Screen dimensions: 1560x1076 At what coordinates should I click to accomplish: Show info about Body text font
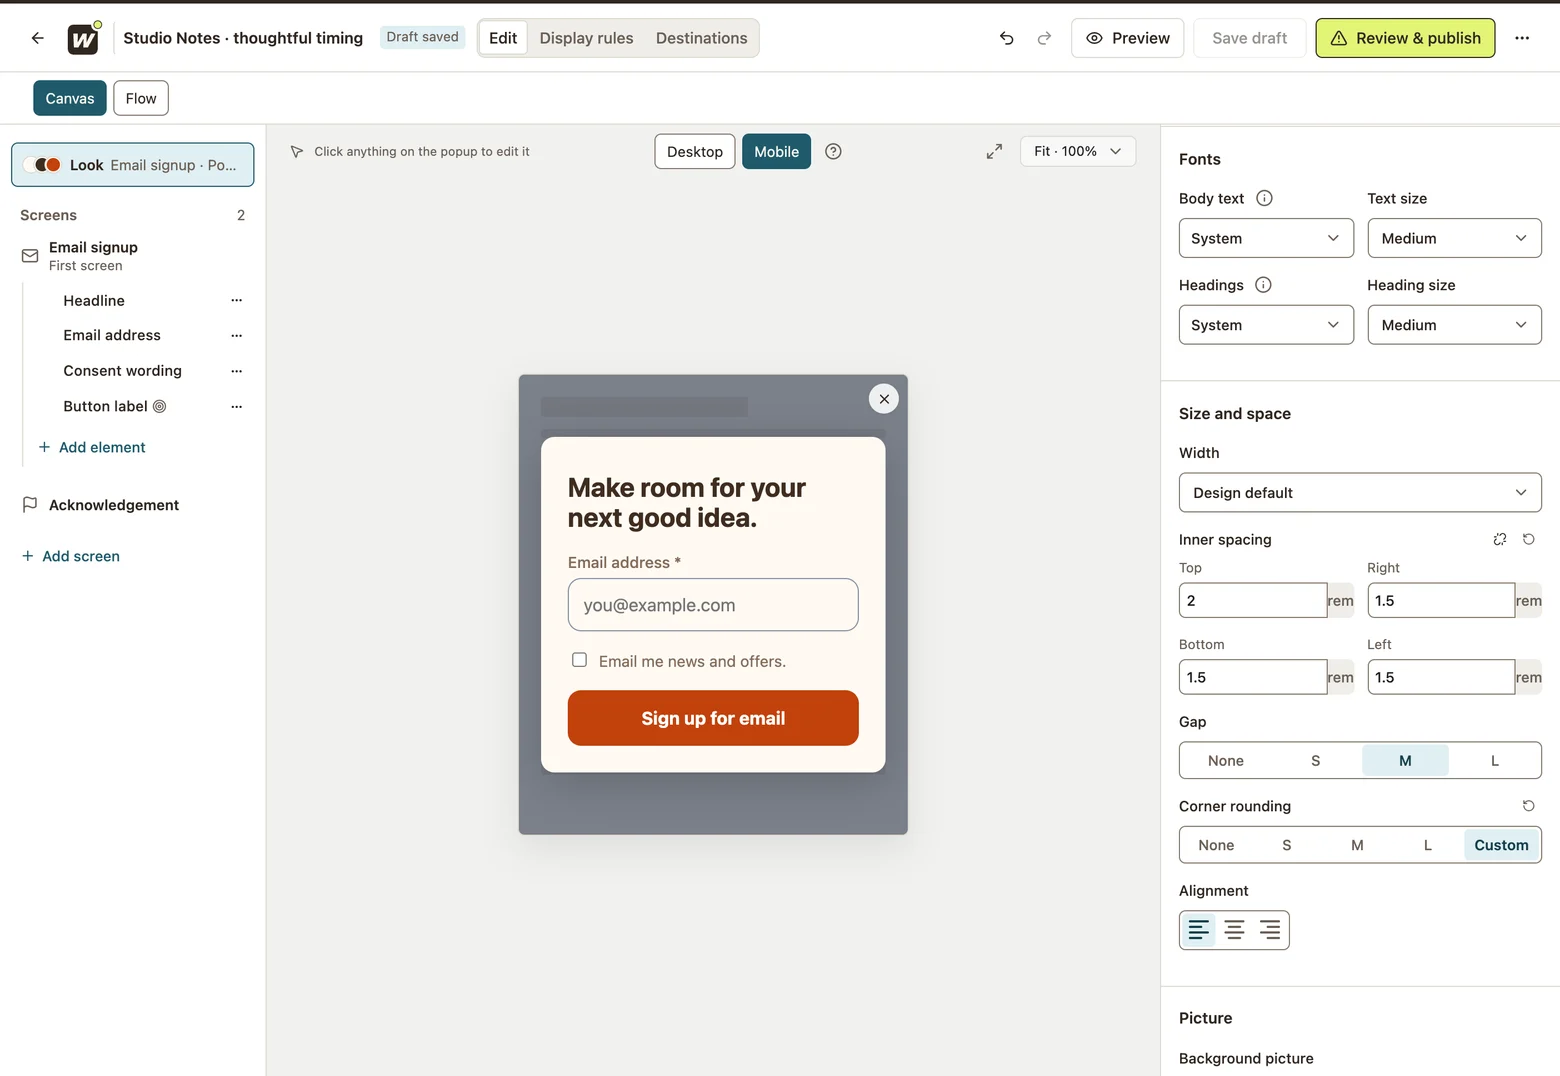(x=1264, y=198)
